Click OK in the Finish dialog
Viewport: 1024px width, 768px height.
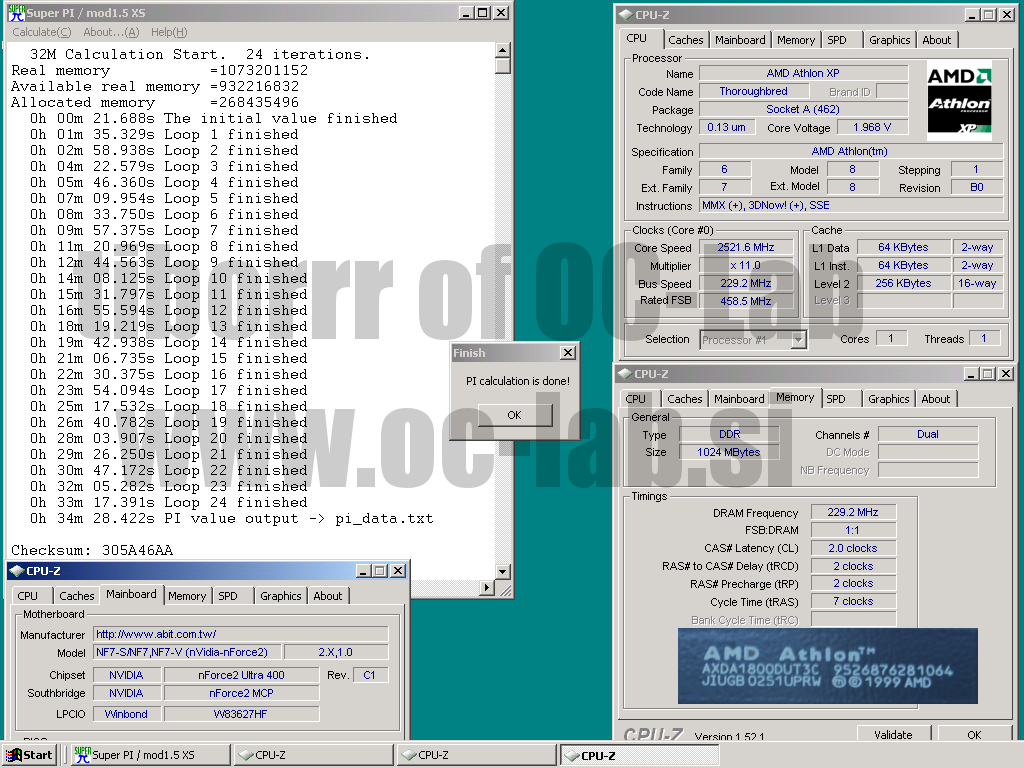(x=515, y=415)
